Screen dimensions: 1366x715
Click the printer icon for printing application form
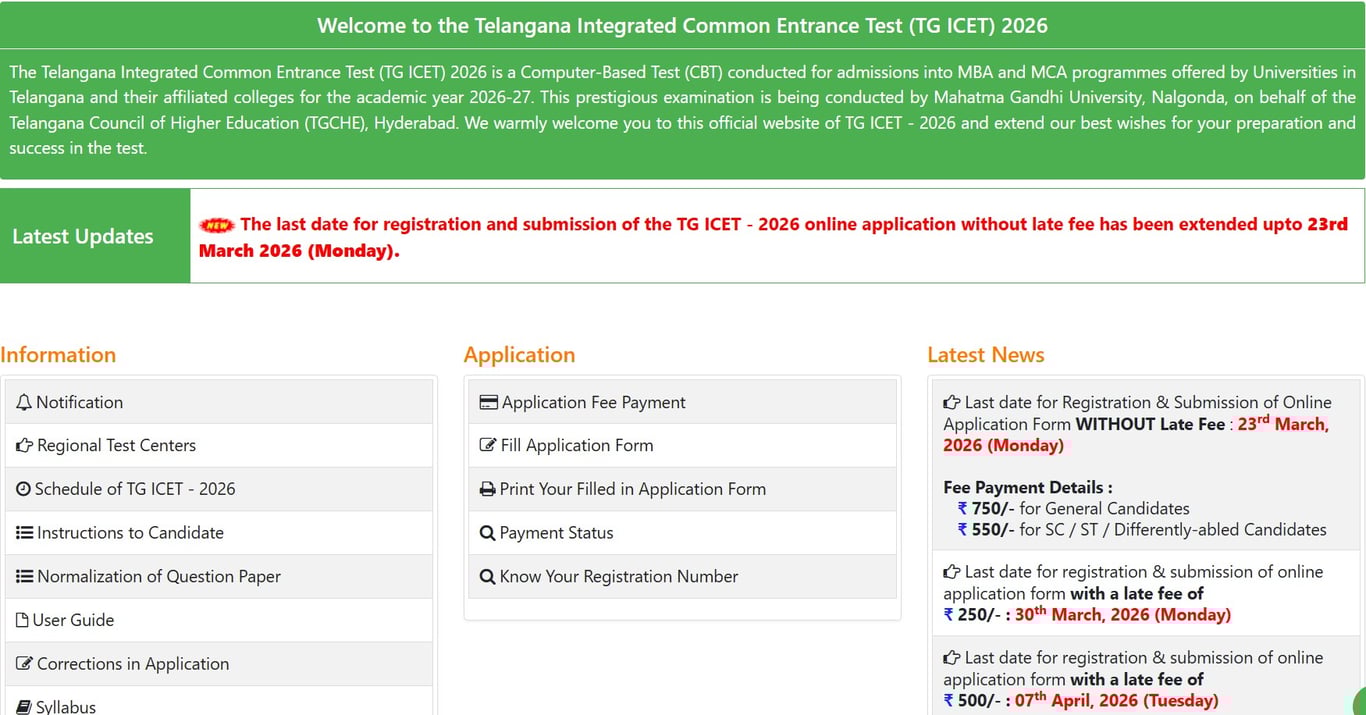488,489
